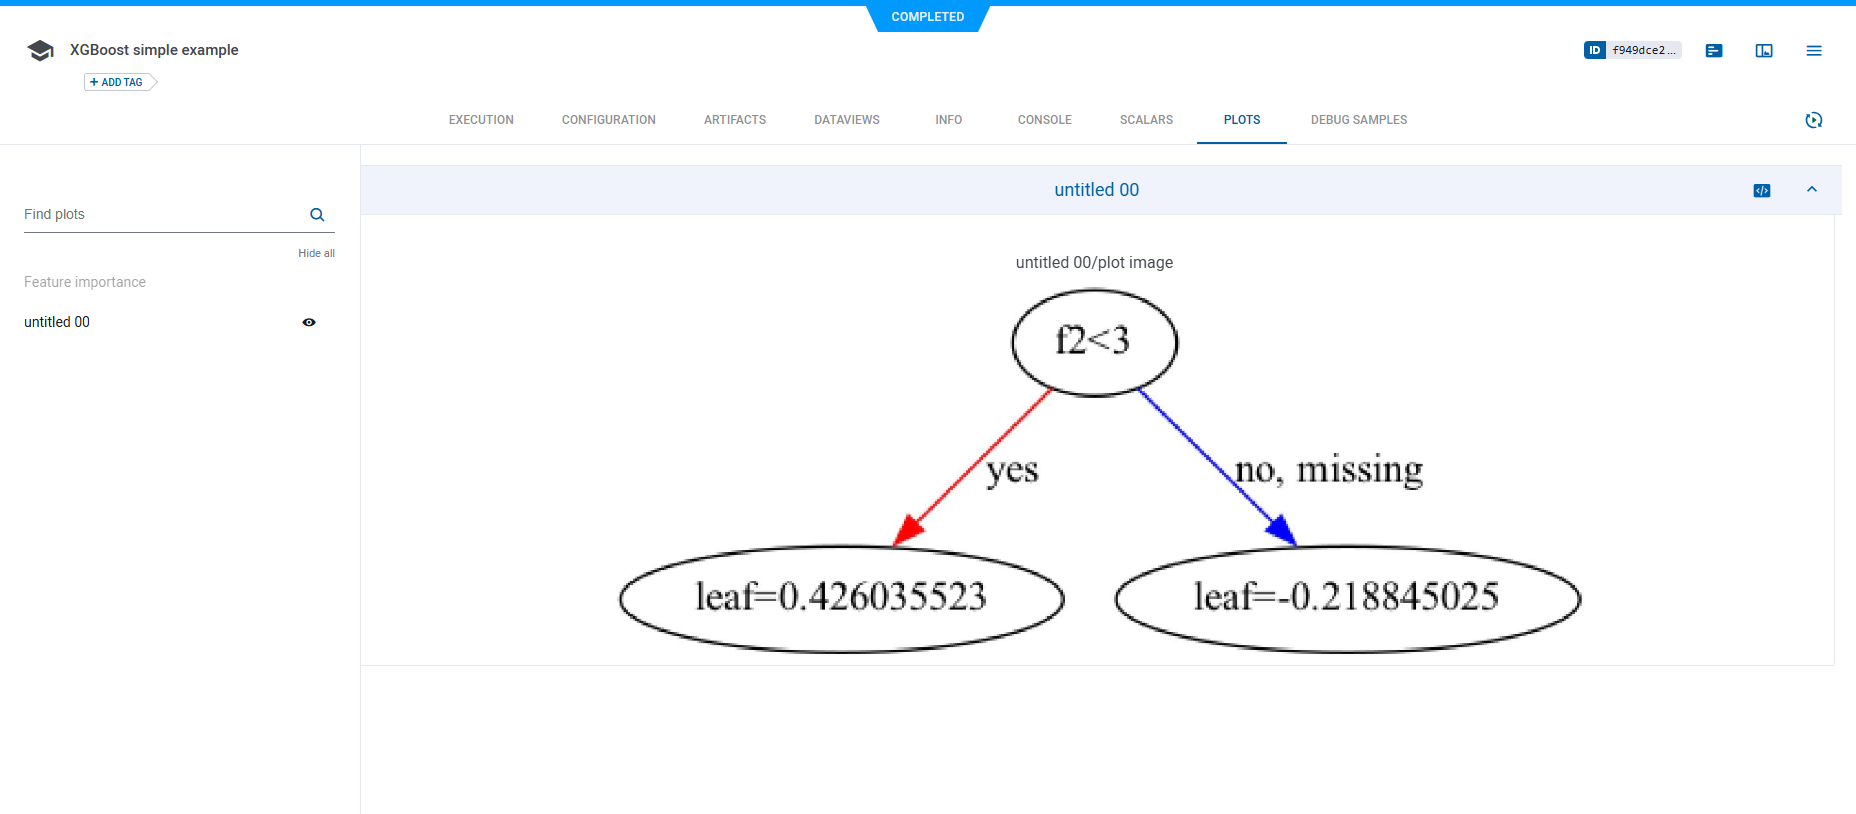Toggle visibility of untitled 00 plot
This screenshot has width=1856, height=814.
tap(309, 322)
